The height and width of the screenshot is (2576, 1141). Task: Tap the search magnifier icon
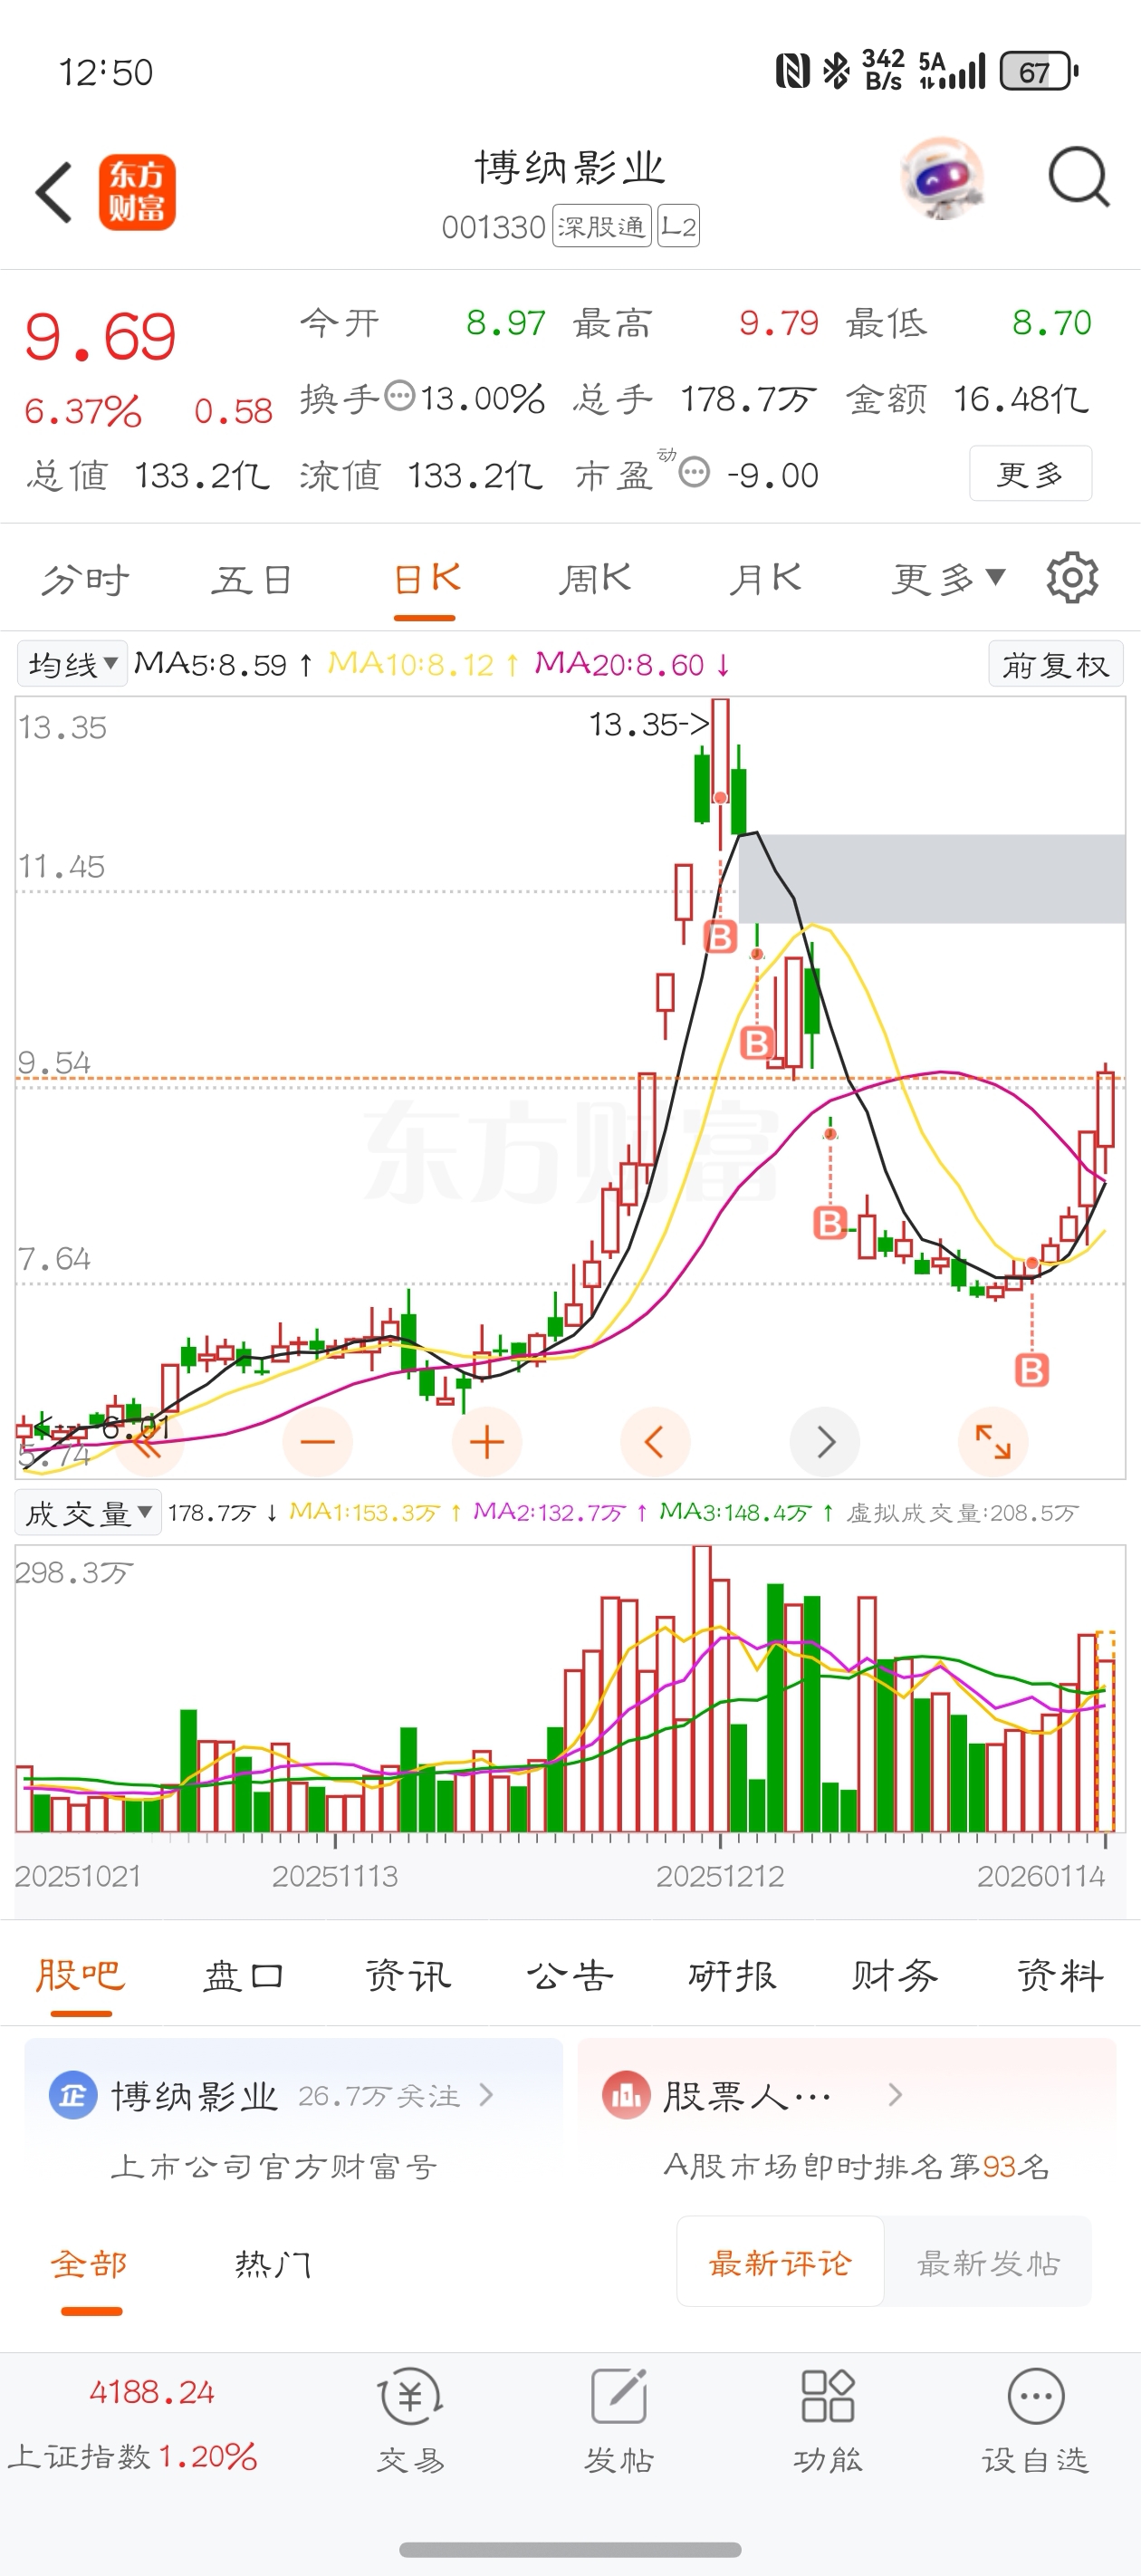click(1079, 178)
